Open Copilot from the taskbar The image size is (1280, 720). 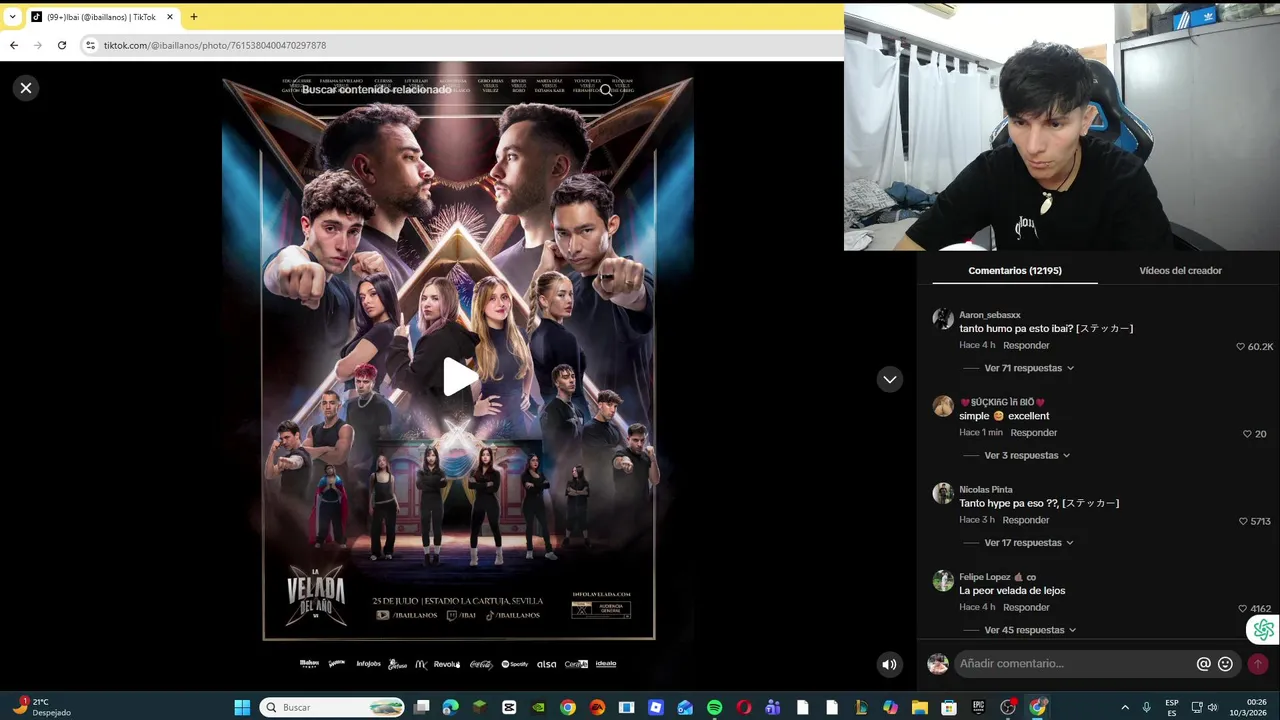tap(890, 707)
